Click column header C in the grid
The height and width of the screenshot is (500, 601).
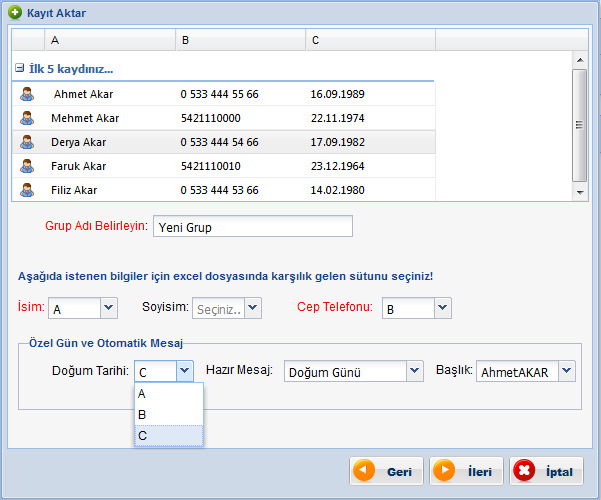click(x=371, y=40)
